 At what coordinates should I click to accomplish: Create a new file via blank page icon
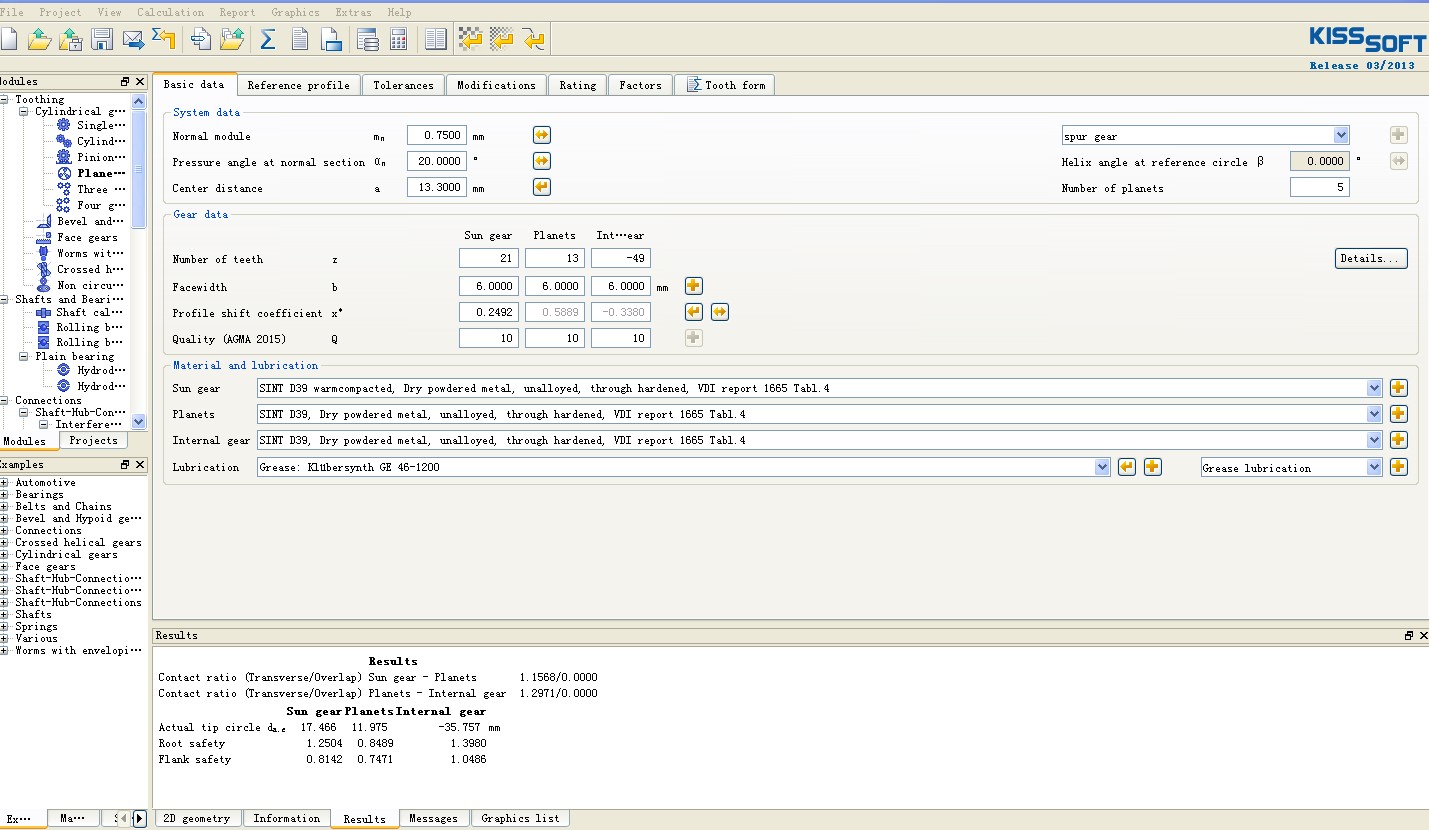[10, 39]
